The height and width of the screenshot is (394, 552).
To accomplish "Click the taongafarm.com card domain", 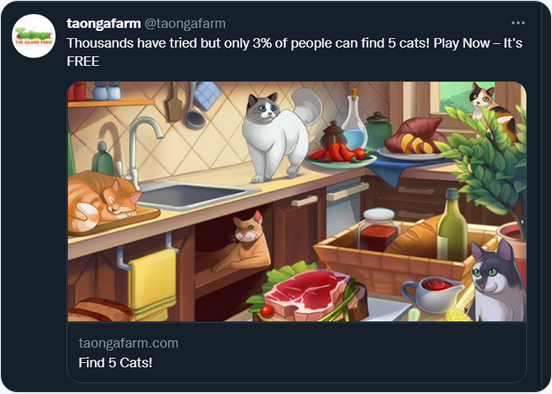I will pyautogui.click(x=128, y=343).
